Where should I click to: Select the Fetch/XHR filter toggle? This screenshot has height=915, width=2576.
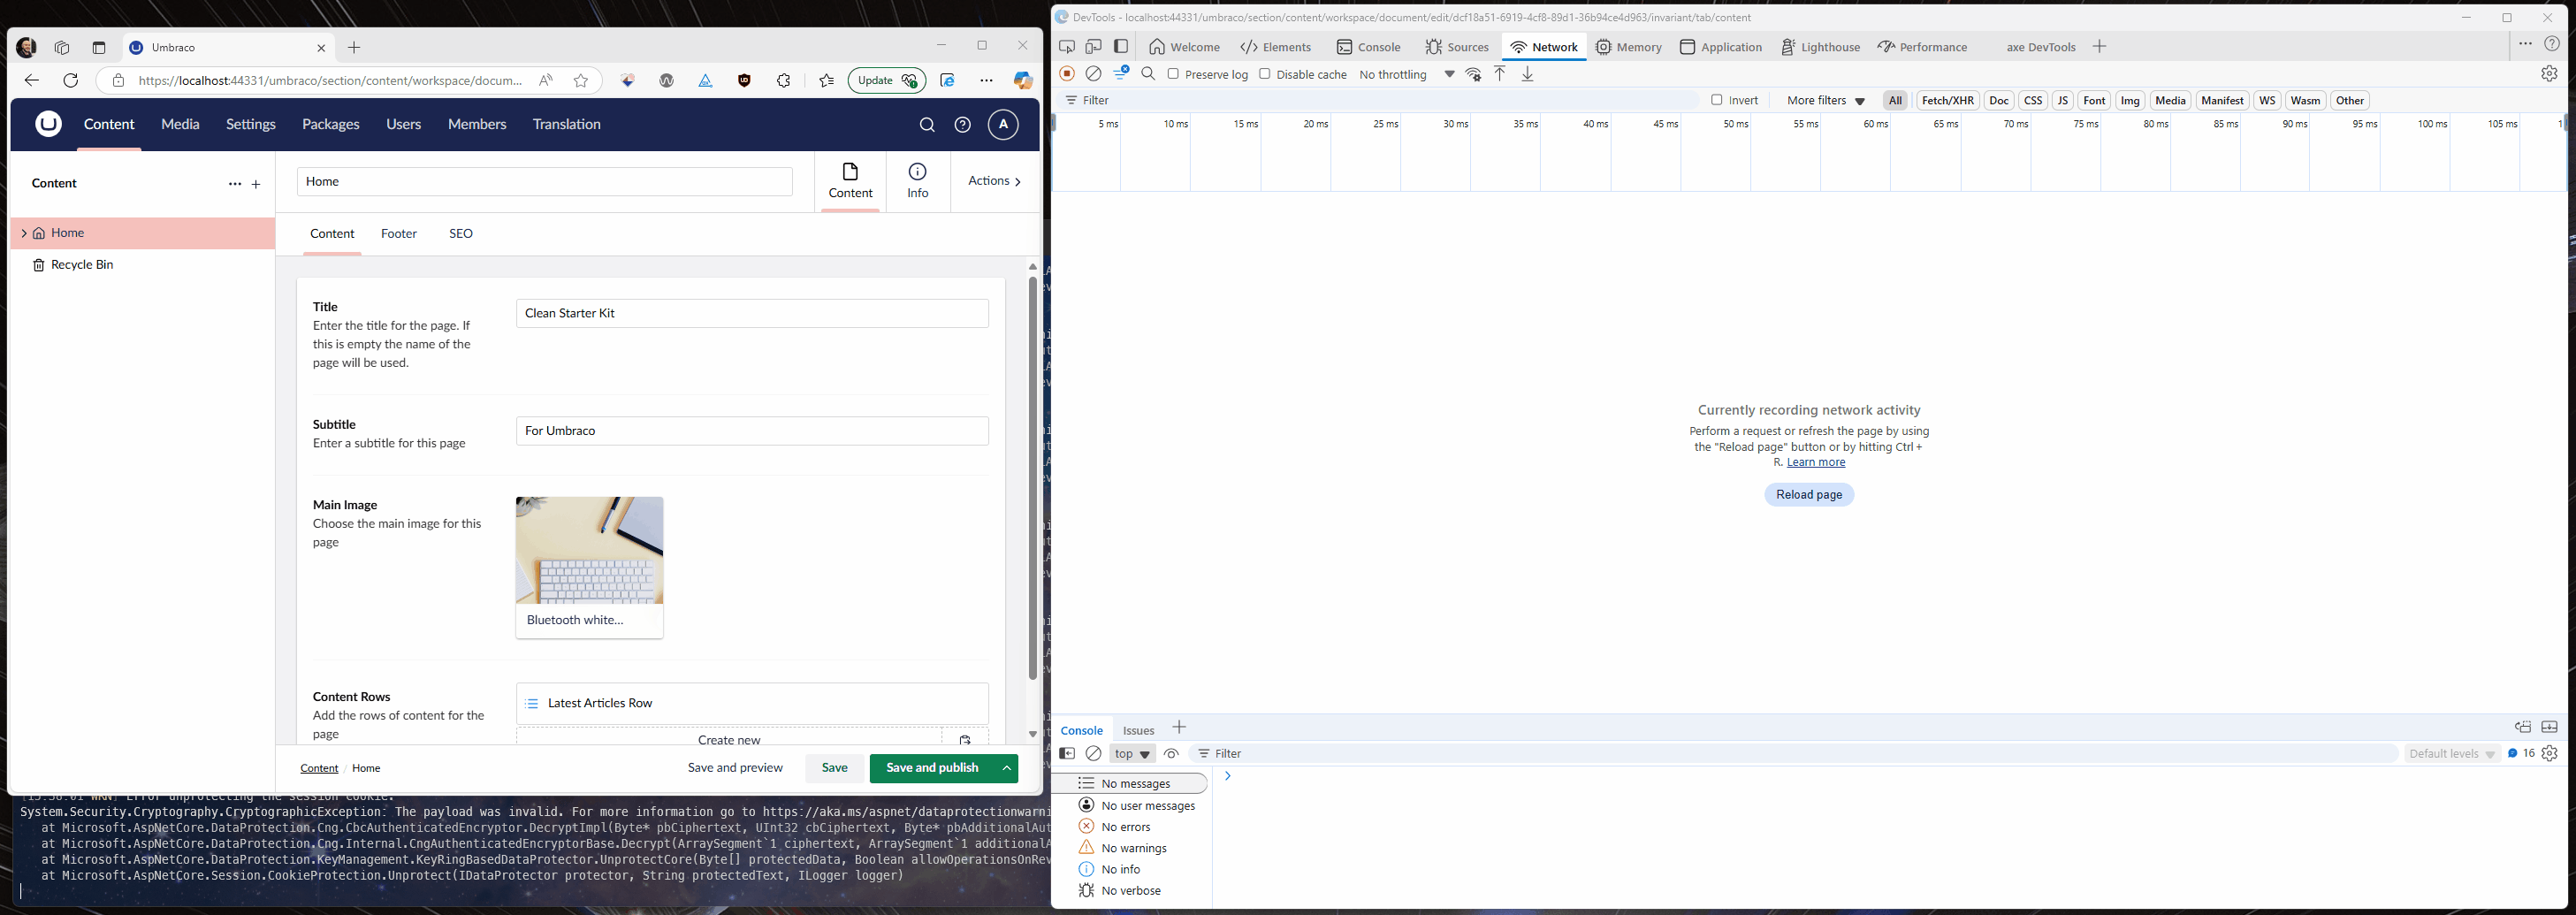tap(1947, 100)
